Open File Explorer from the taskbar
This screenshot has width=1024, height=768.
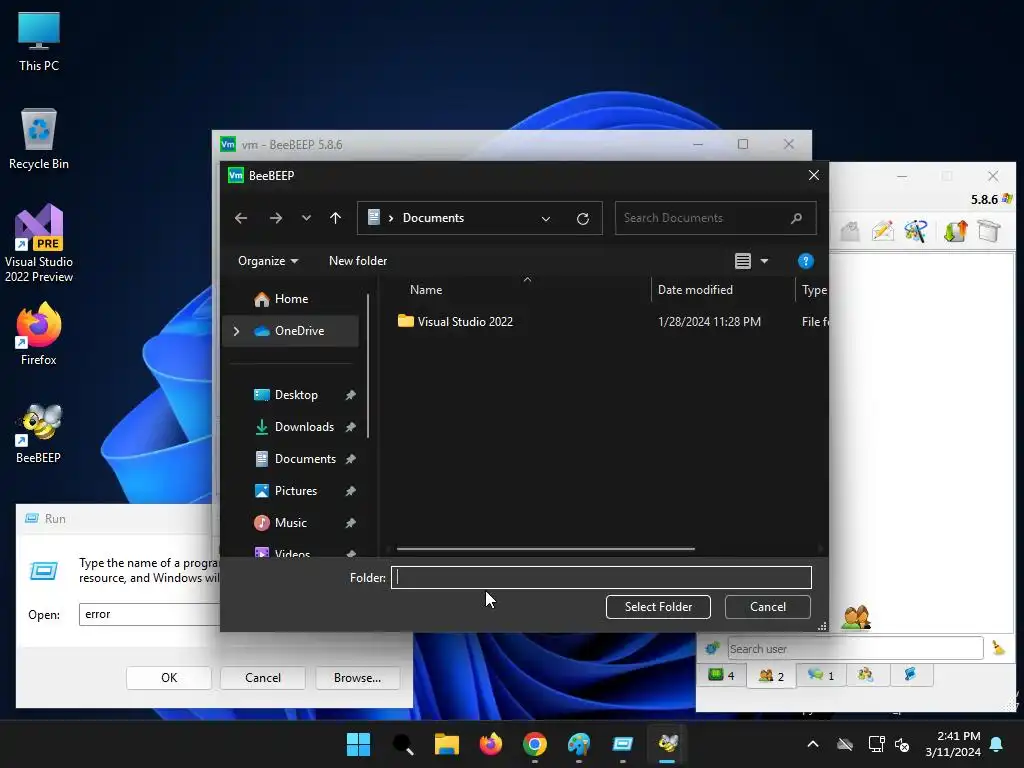[447, 744]
